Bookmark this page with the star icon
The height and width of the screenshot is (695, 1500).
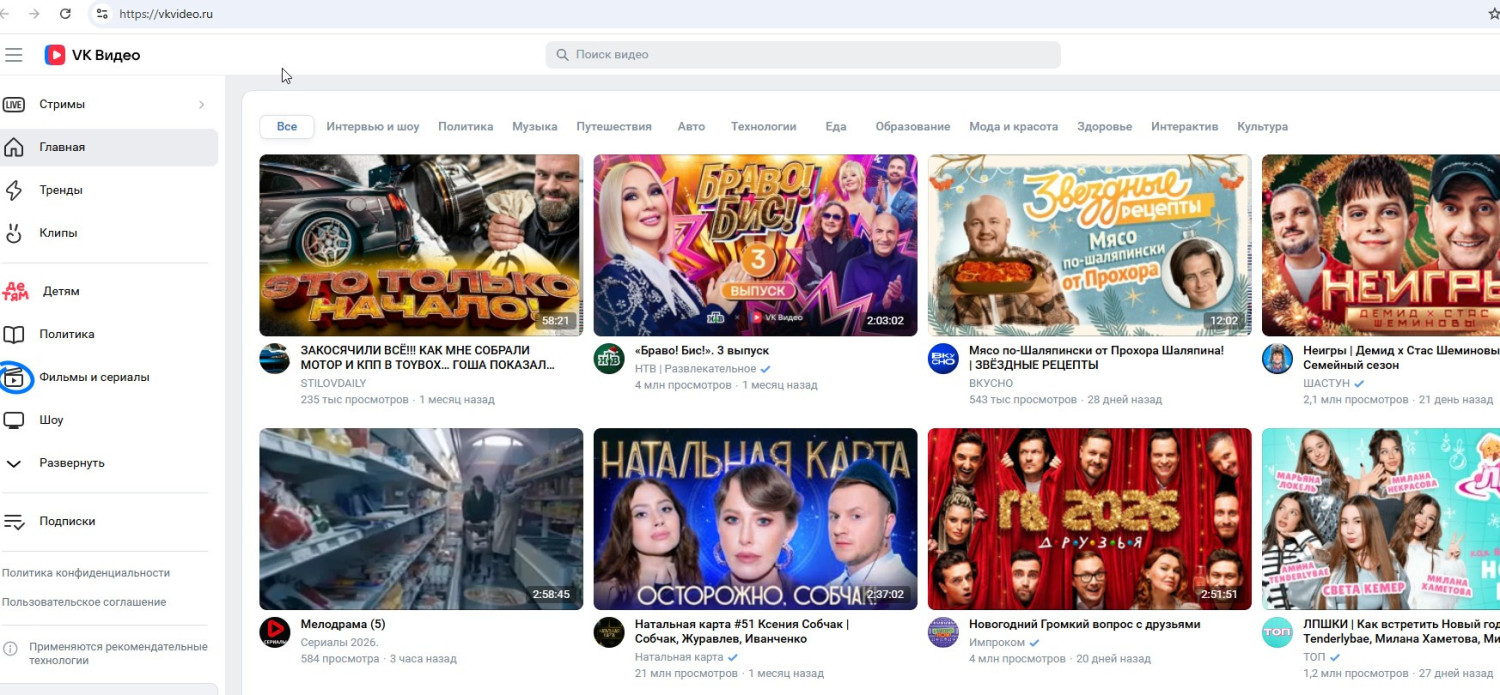[x=1494, y=14]
